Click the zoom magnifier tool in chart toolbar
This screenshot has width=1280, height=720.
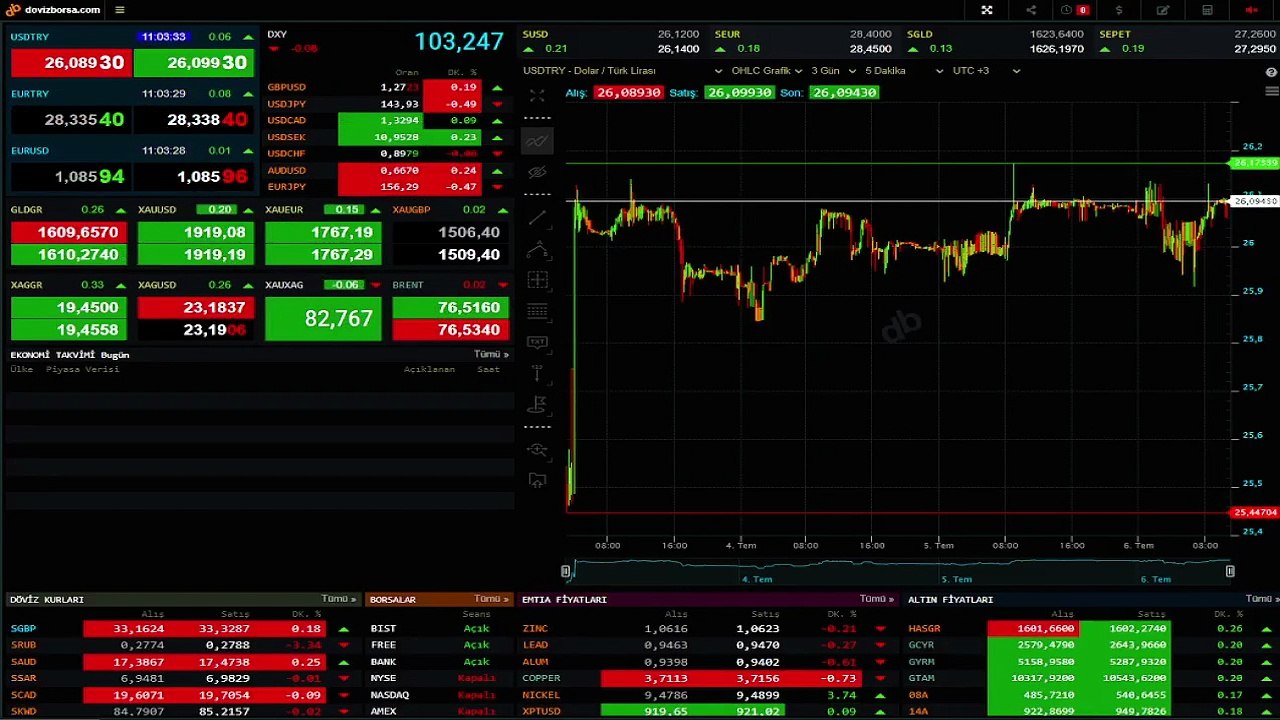(x=537, y=450)
